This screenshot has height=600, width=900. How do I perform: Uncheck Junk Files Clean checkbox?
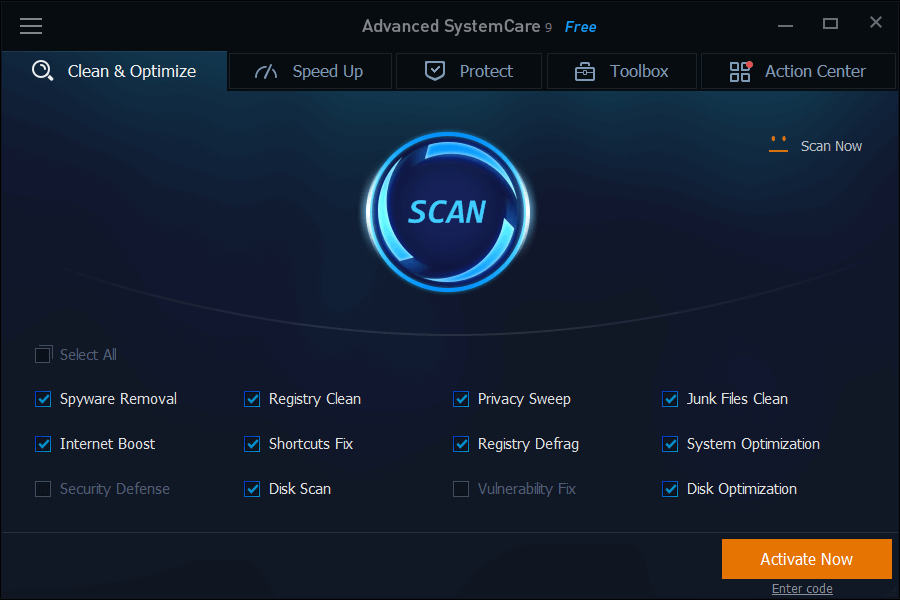[670, 398]
